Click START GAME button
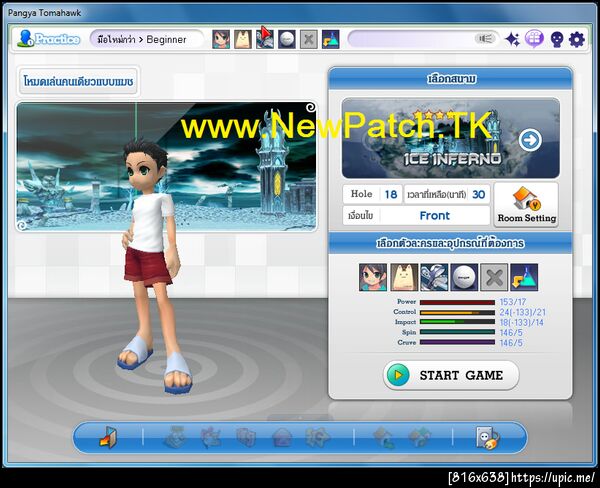The image size is (600, 488). pos(451,375)
